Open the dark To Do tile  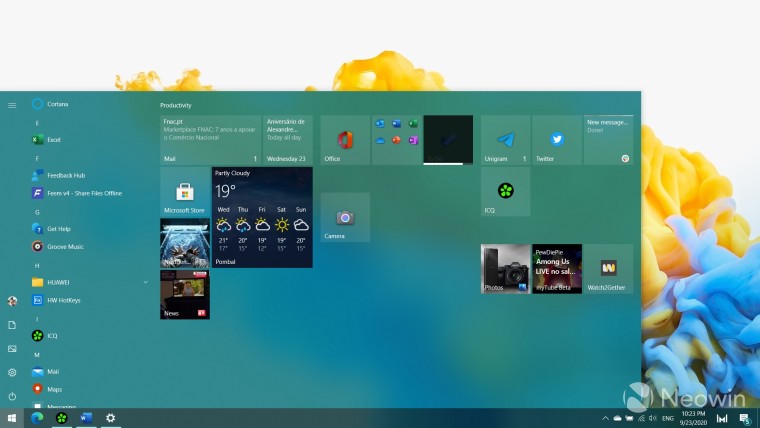tap(448, 140)
